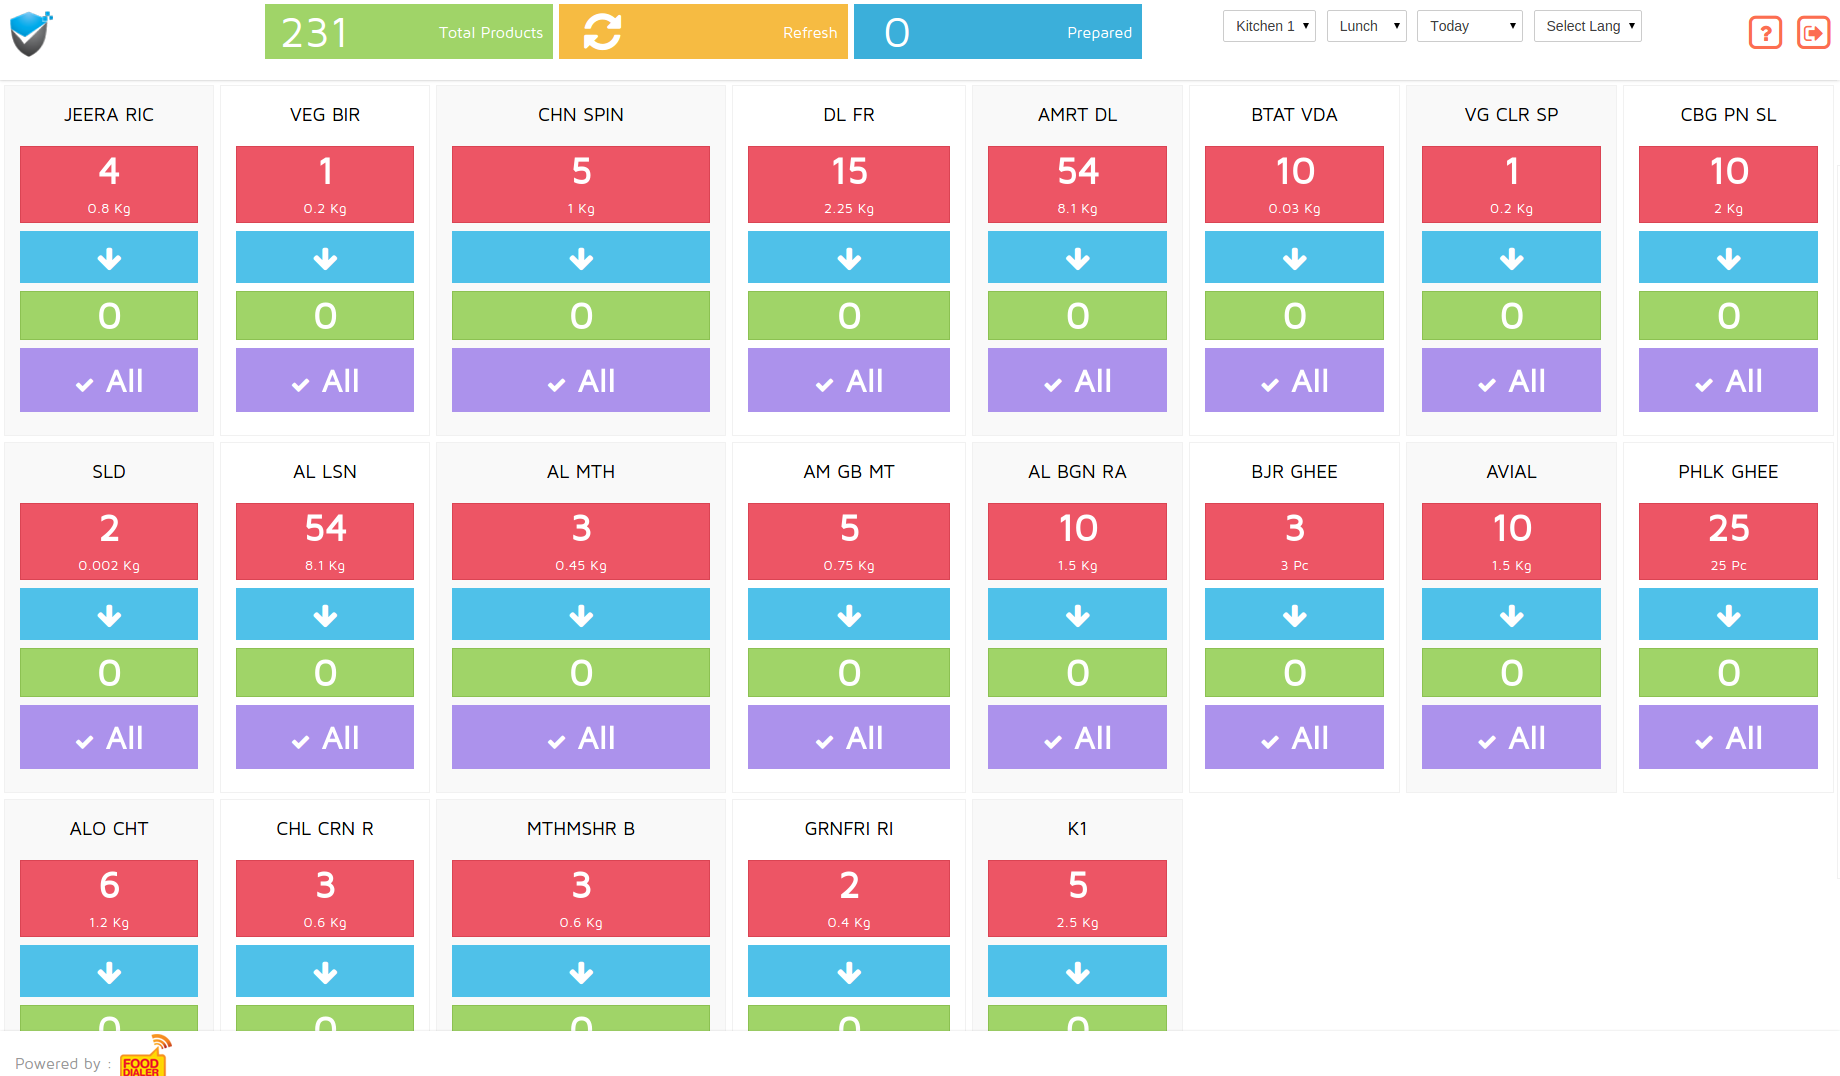The width and height of the screenshot is (1840, 1076).
Task: Click the MTHMSHR B card title
Action: coord(581,828)
